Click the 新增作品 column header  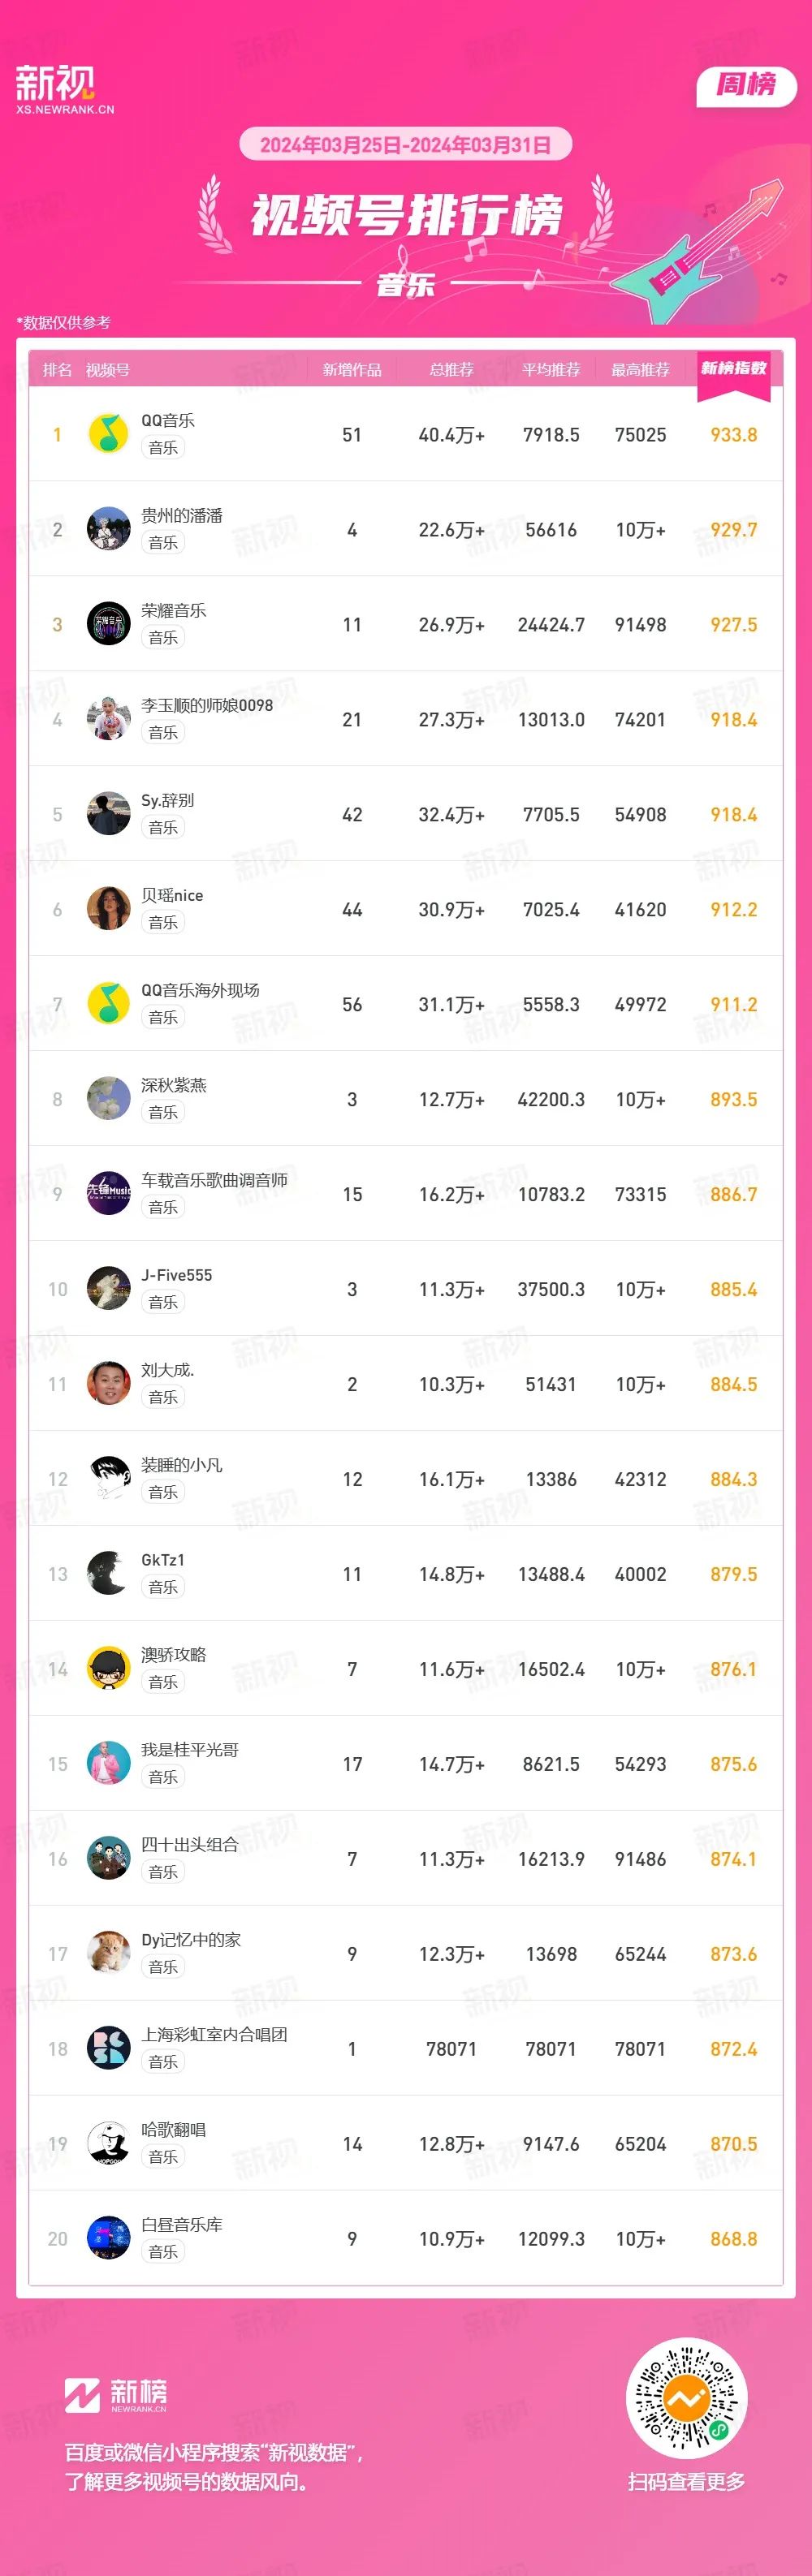click(x=352, y=370)
